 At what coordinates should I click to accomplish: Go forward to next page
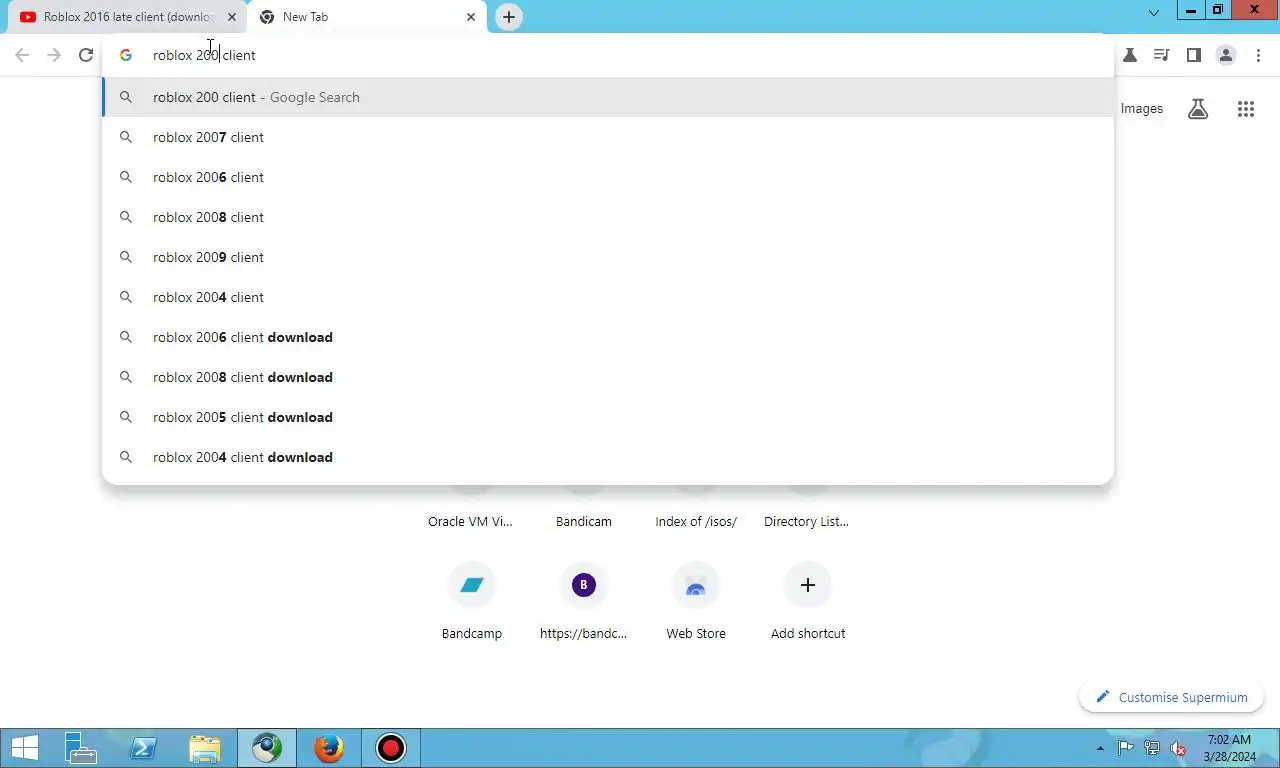point(54,55)
